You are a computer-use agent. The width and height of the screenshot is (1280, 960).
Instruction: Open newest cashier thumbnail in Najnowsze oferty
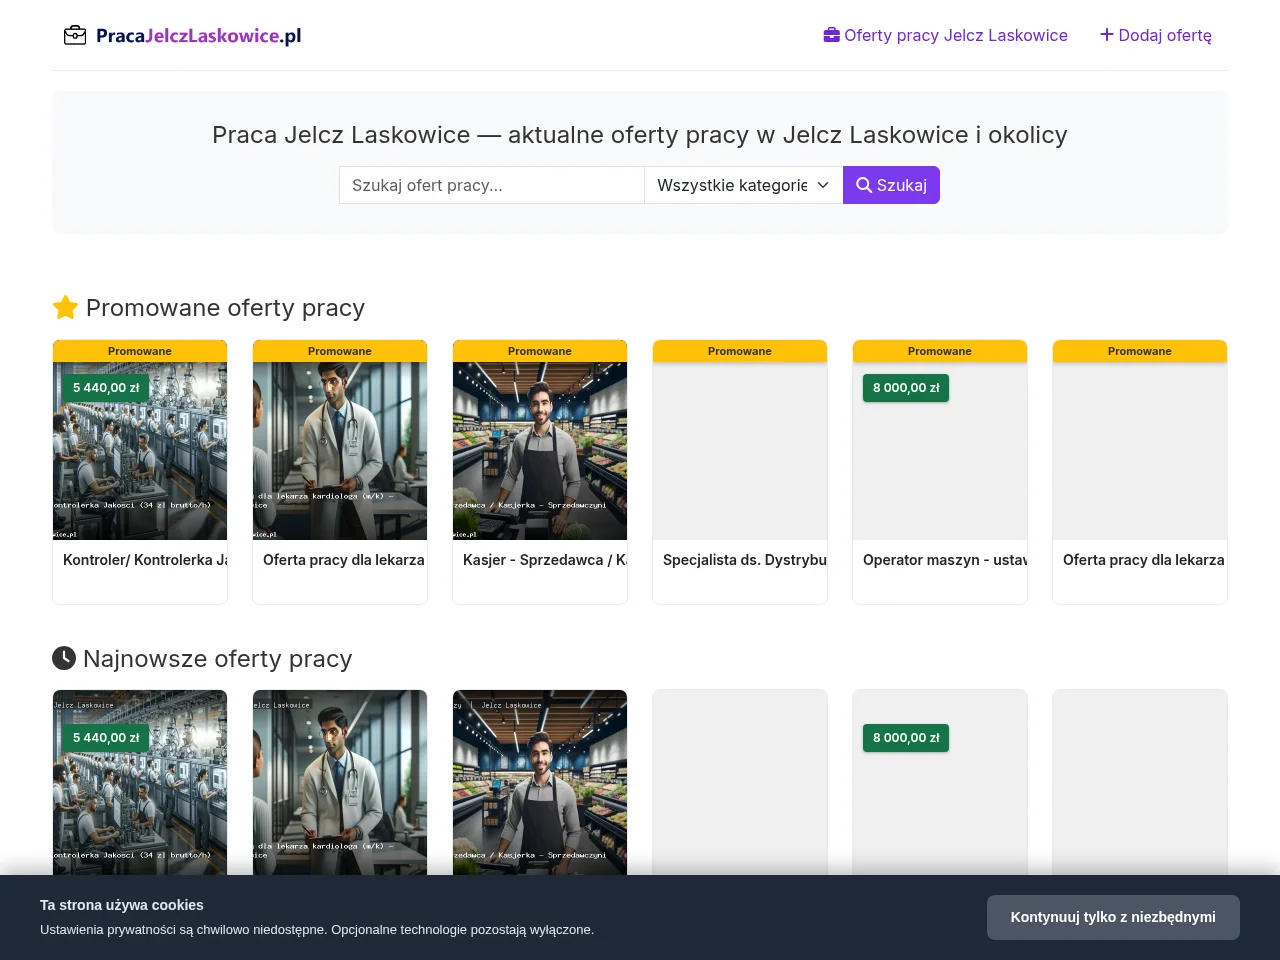coord(540,782)
